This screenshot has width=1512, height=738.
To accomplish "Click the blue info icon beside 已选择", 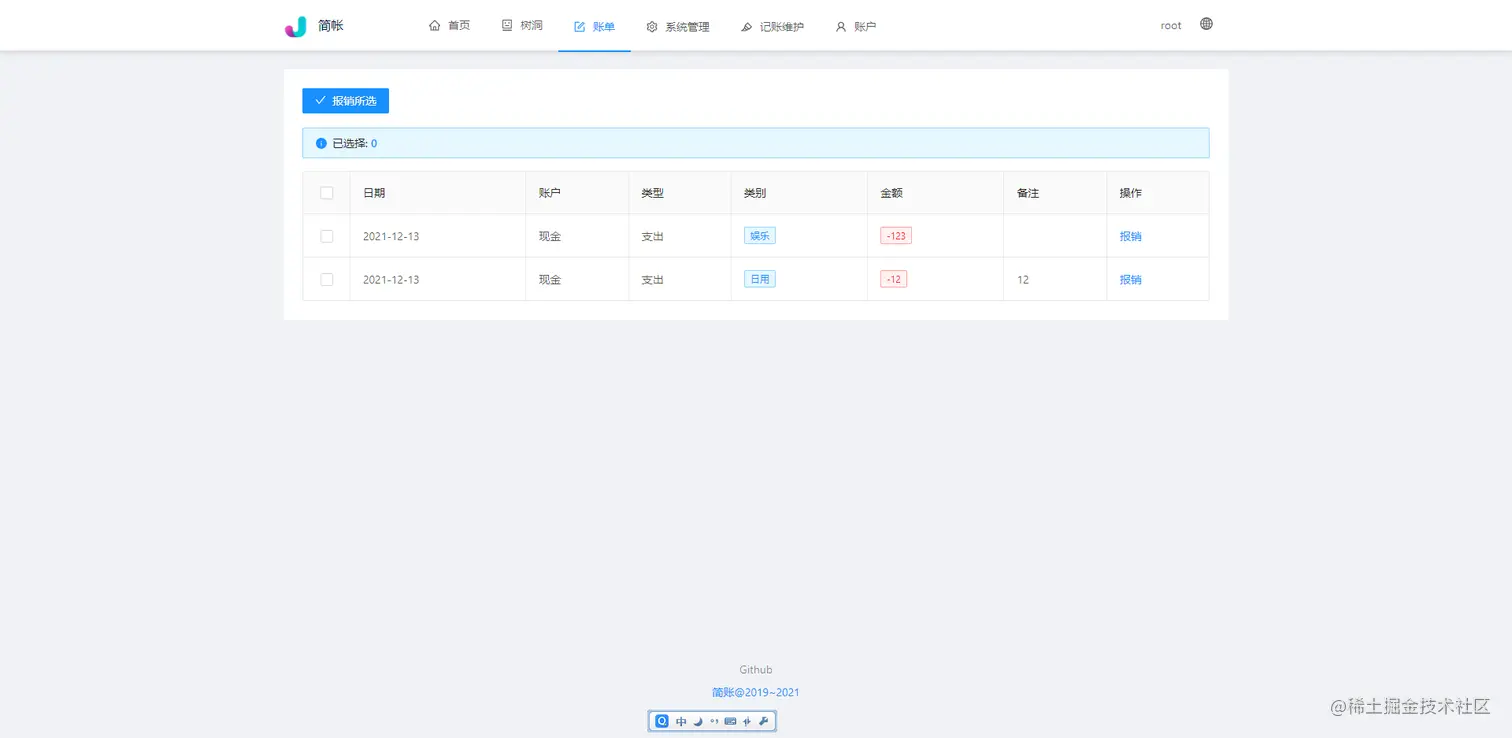I will tap(321, 143).
